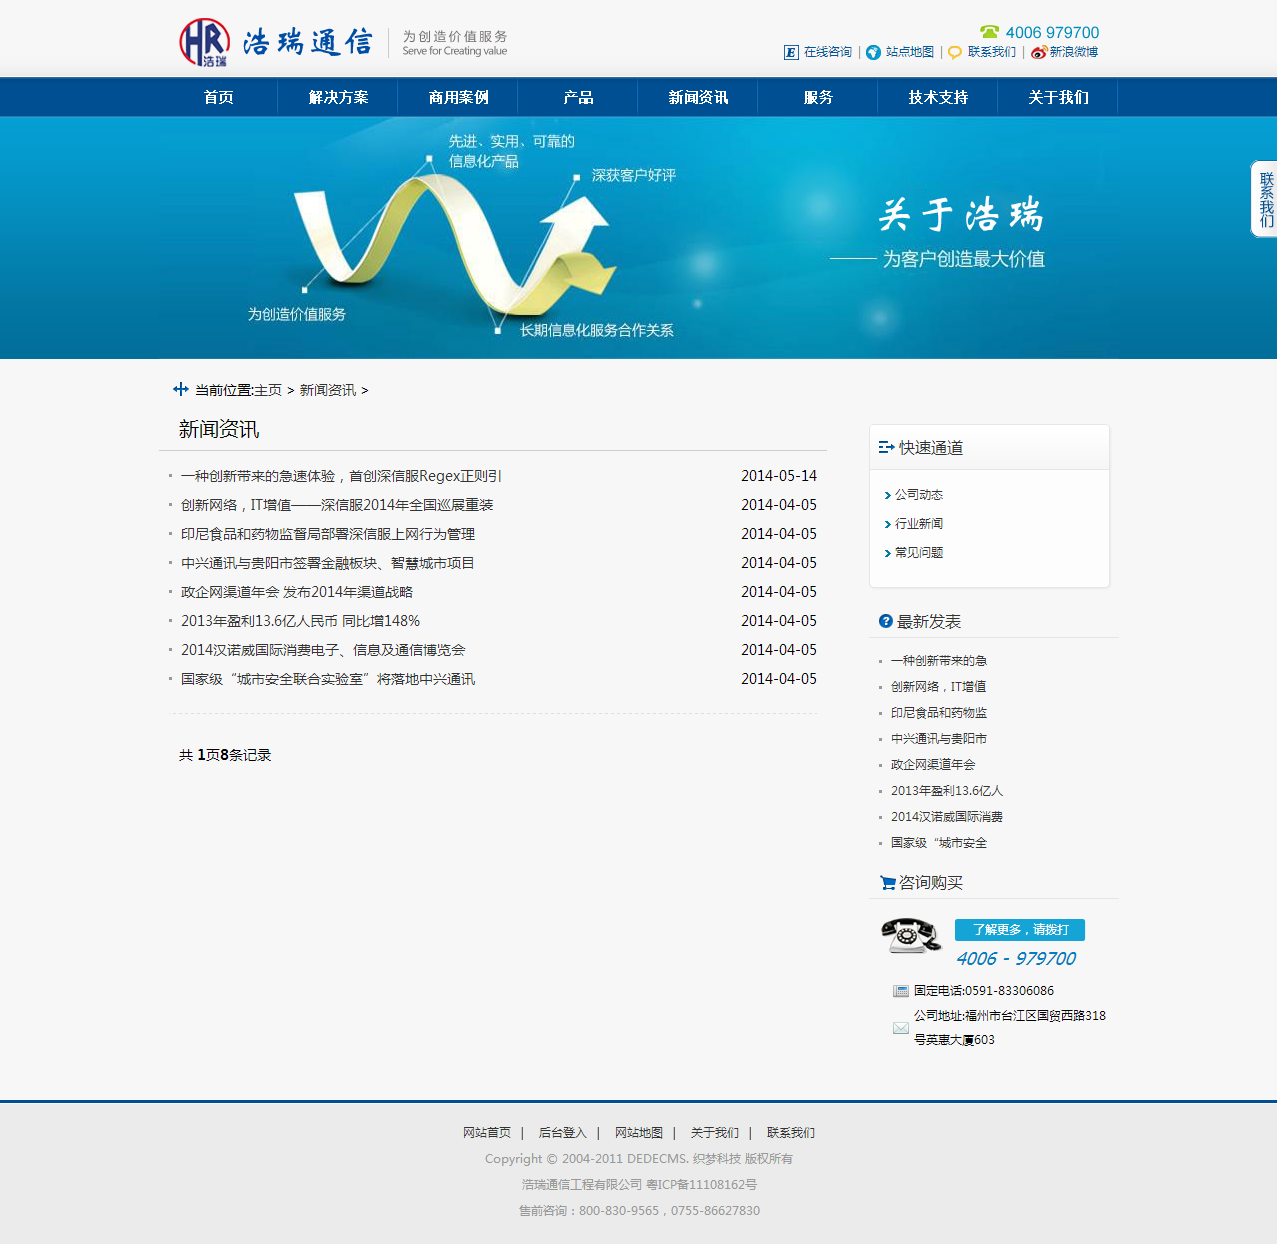Image resolution: width=1277 pixels, height=1244 pixels.
Task: Click the 新浪微博 Weibo icon
Action: (x=1039, y=52)
